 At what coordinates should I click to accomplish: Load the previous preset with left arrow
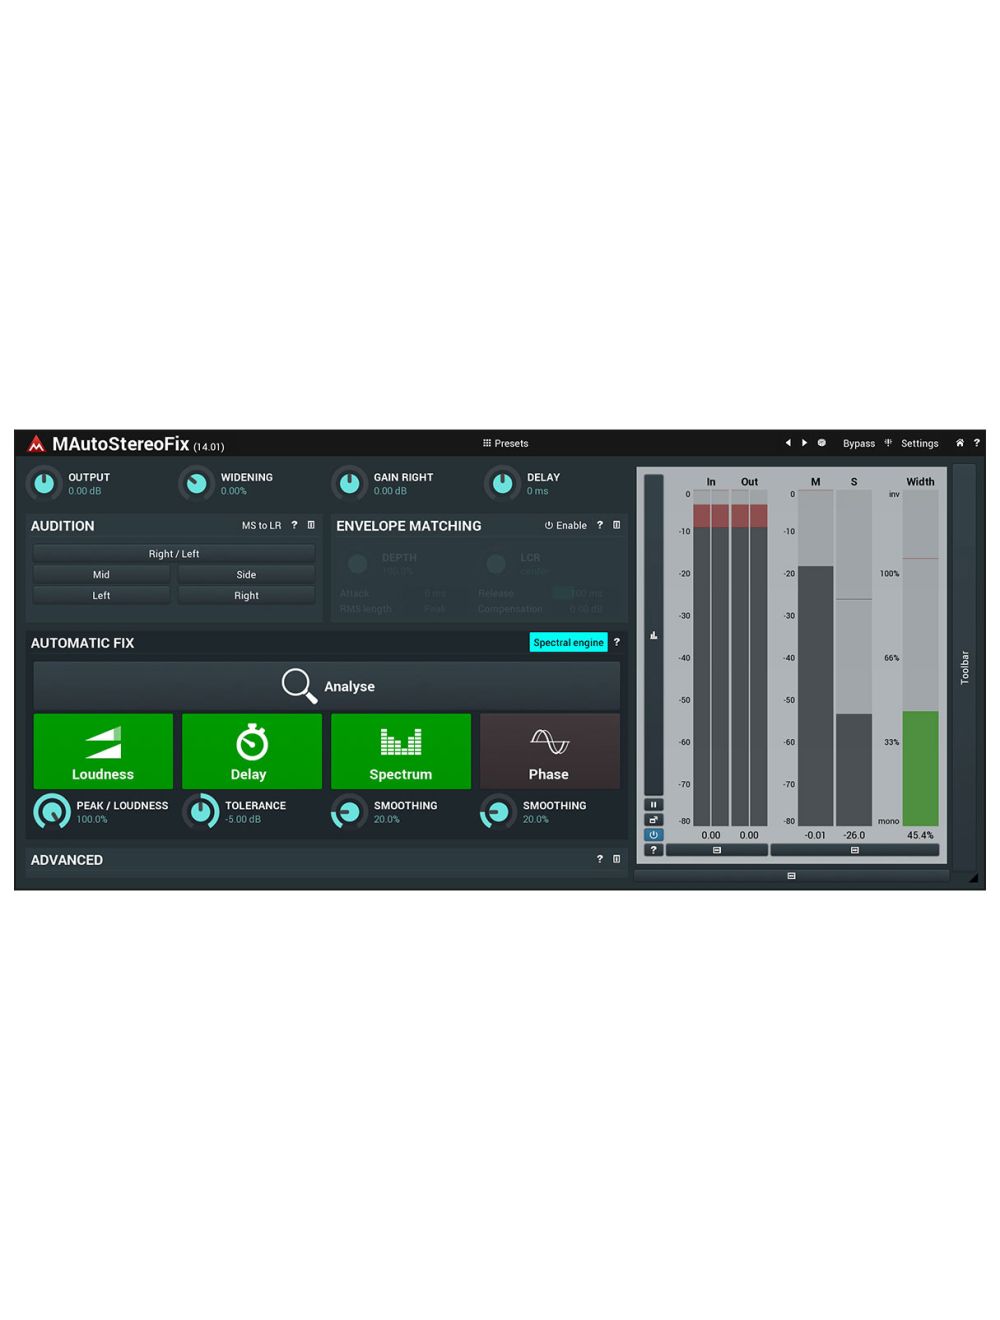pyautogui.click(x=788, y=443)
